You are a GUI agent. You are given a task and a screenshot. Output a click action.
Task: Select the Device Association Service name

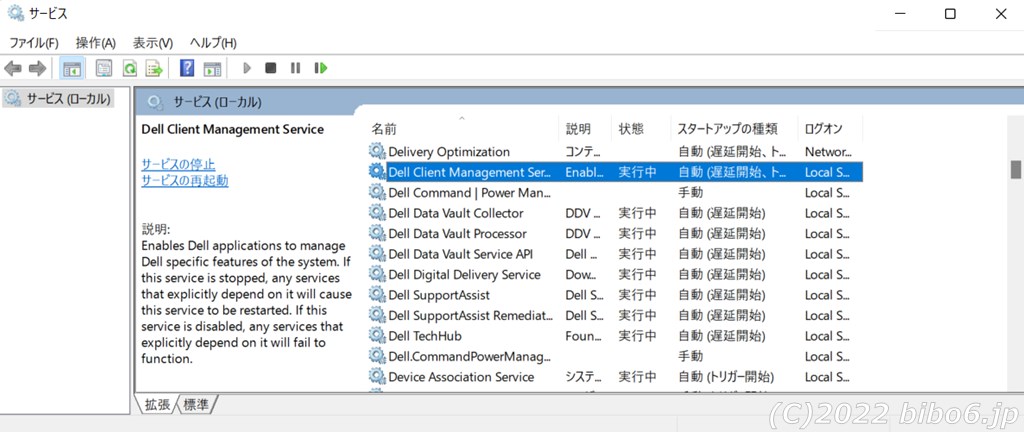[461, 377]
